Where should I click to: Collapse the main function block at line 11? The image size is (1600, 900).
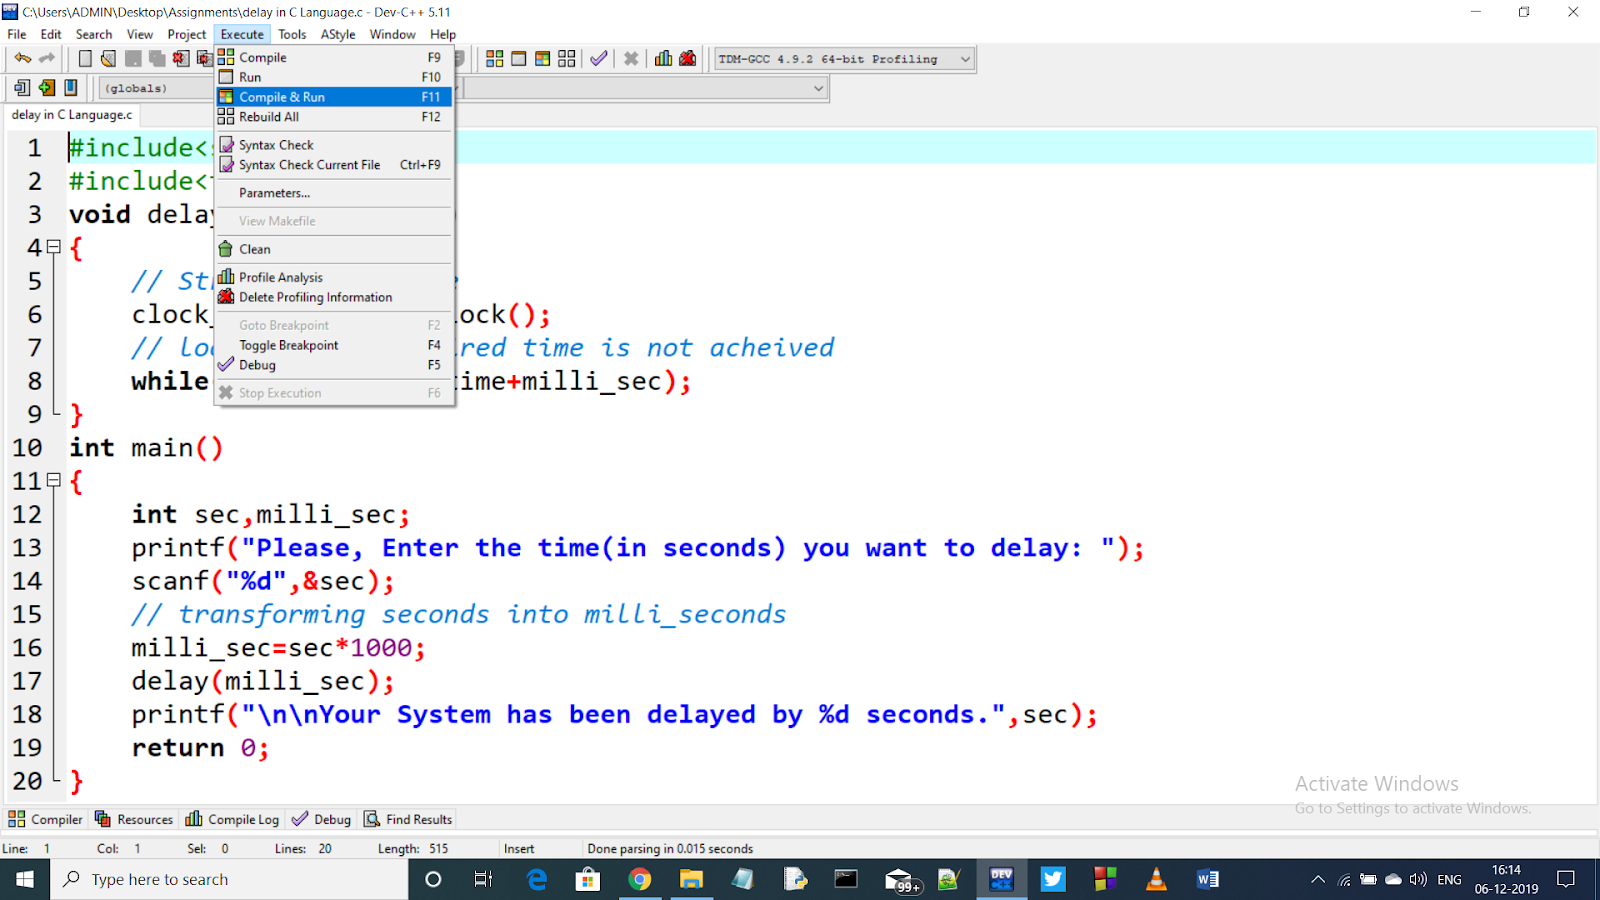click(x=52, y=481)
